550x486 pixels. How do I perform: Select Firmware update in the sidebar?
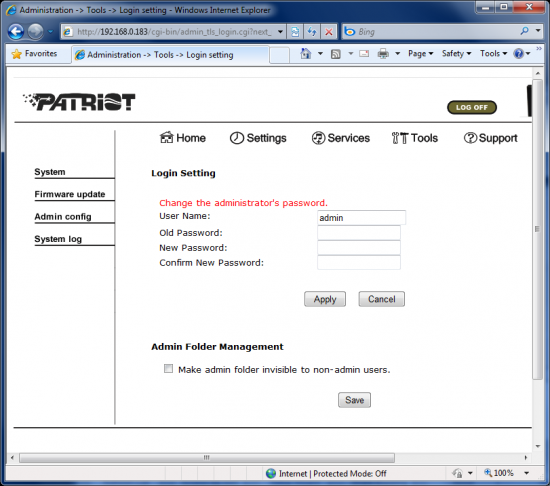(x=70, y=194)
